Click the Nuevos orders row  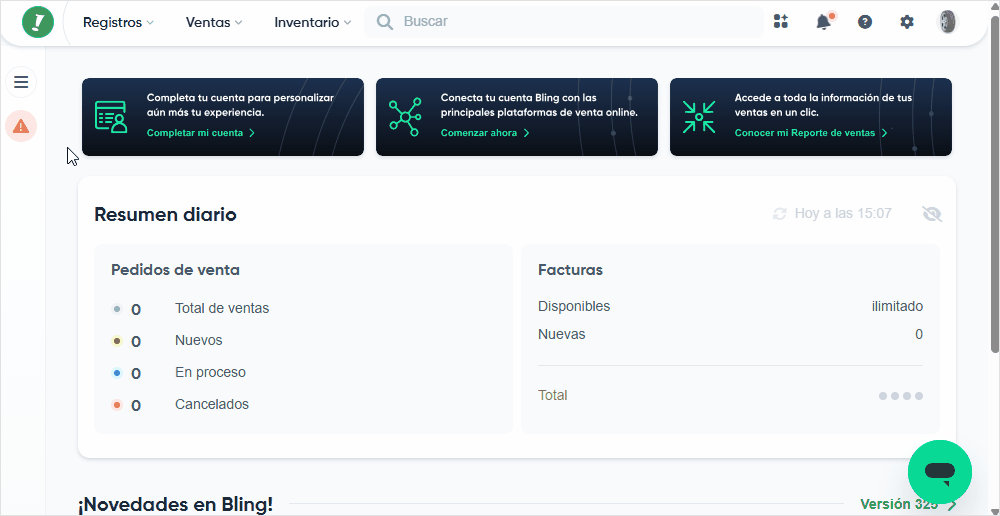click(167, 341)
